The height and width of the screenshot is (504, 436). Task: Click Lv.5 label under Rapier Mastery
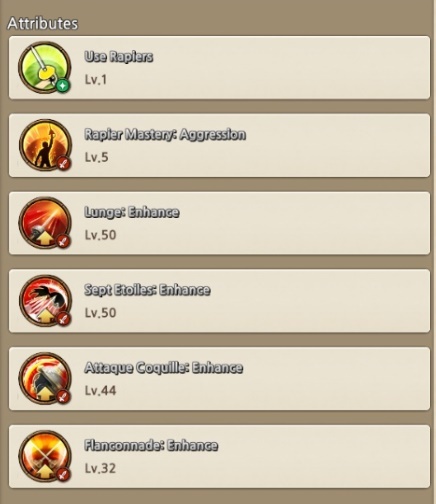(x=97, y=157)
